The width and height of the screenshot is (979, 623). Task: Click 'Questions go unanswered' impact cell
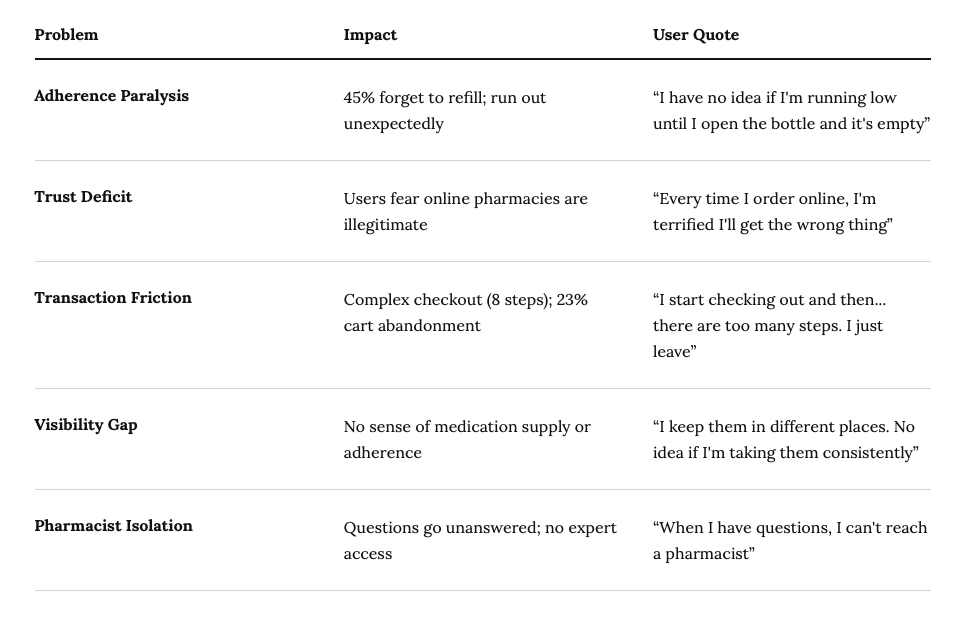tap(480, 541)
